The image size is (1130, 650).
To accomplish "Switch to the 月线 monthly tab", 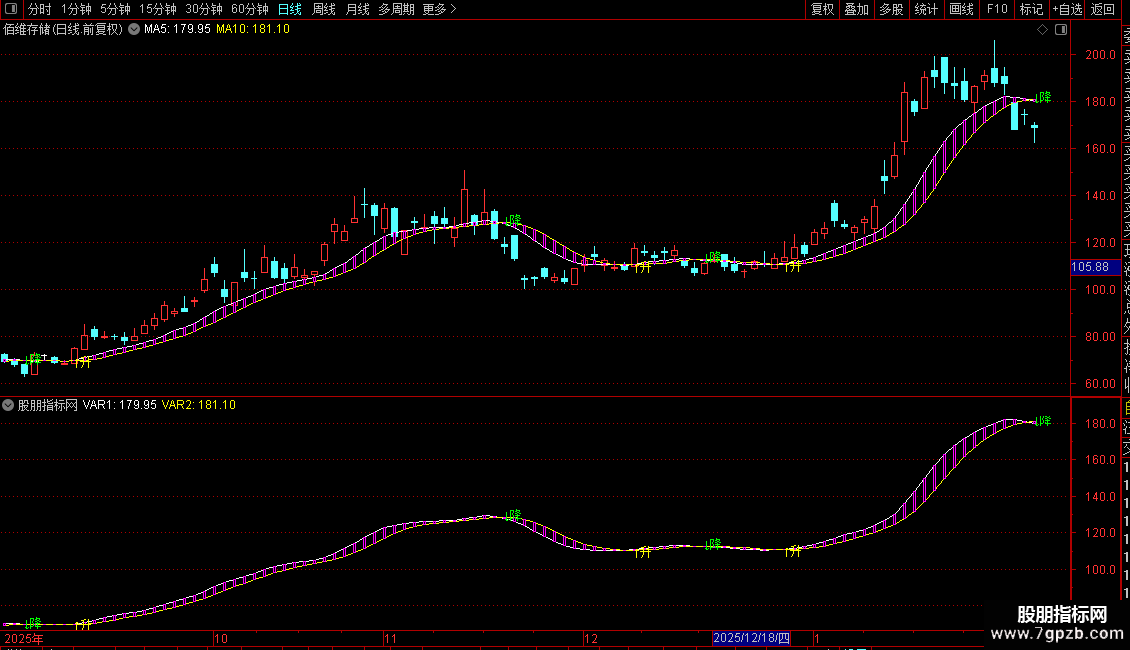I will pos(357,9).
